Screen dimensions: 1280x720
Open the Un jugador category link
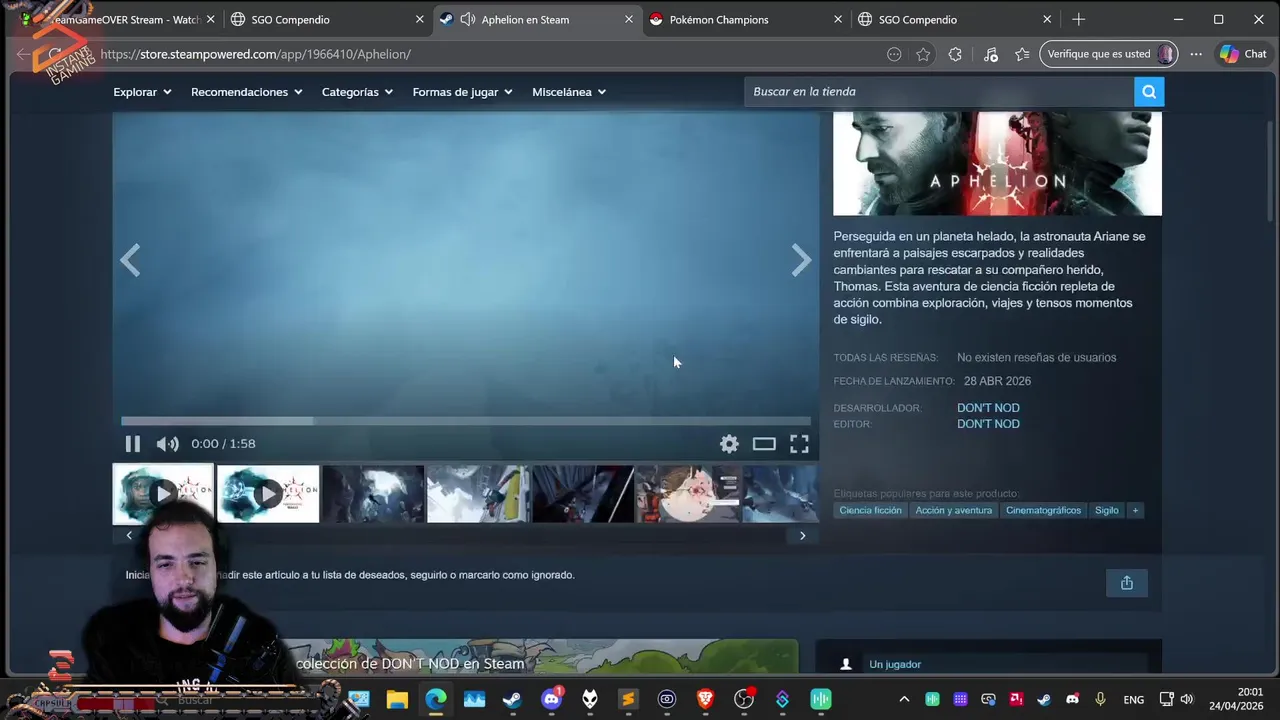click(895, 664)
